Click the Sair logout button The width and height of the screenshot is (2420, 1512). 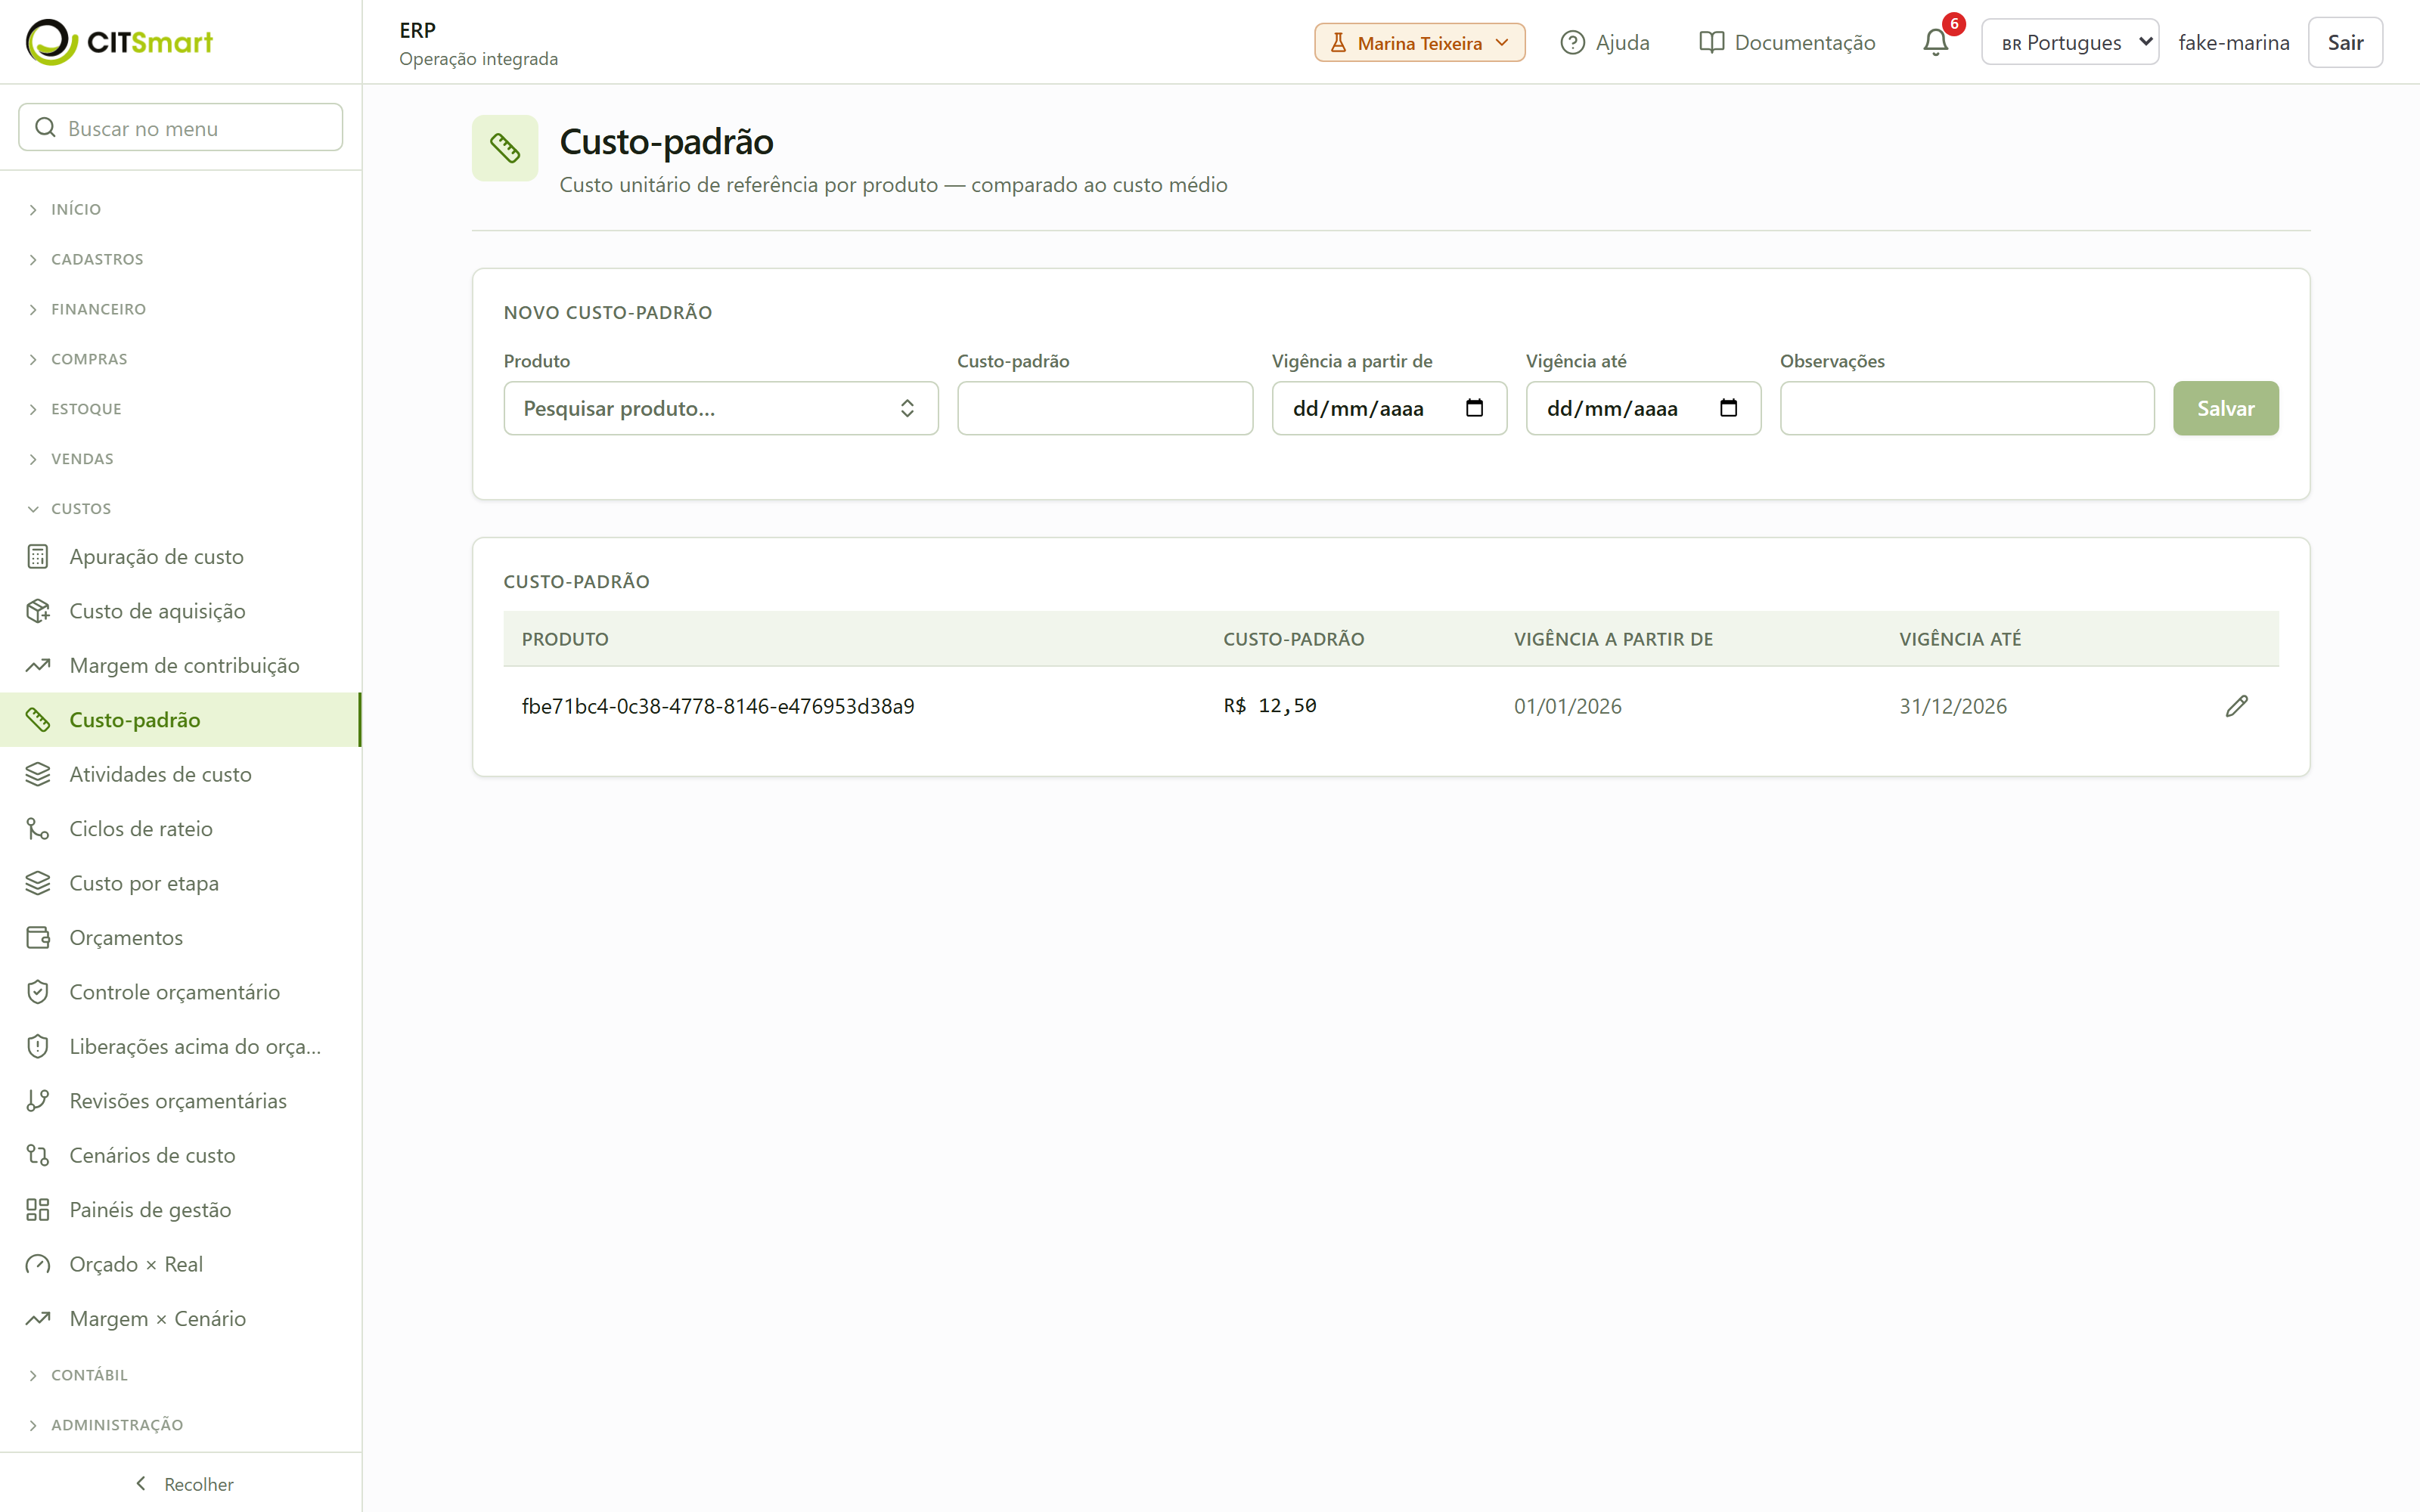point(2345,42)
